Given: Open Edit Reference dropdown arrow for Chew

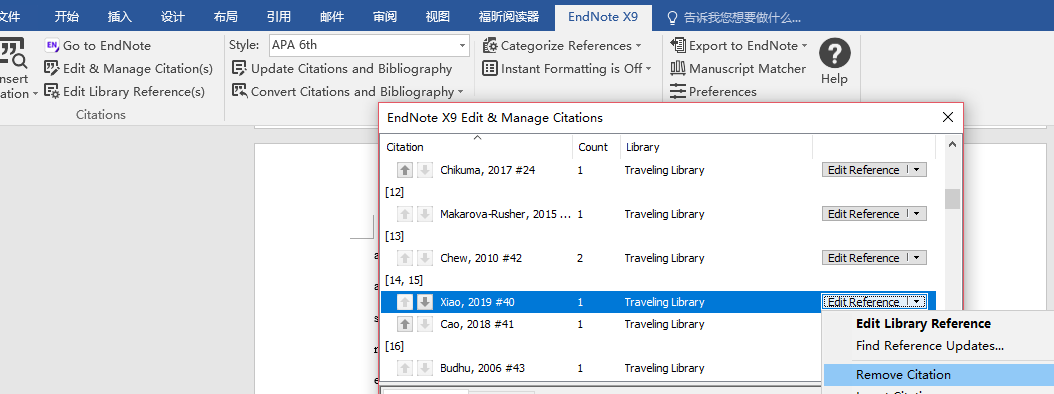Looking at the screenshot, I should click(x=916, y=258).
